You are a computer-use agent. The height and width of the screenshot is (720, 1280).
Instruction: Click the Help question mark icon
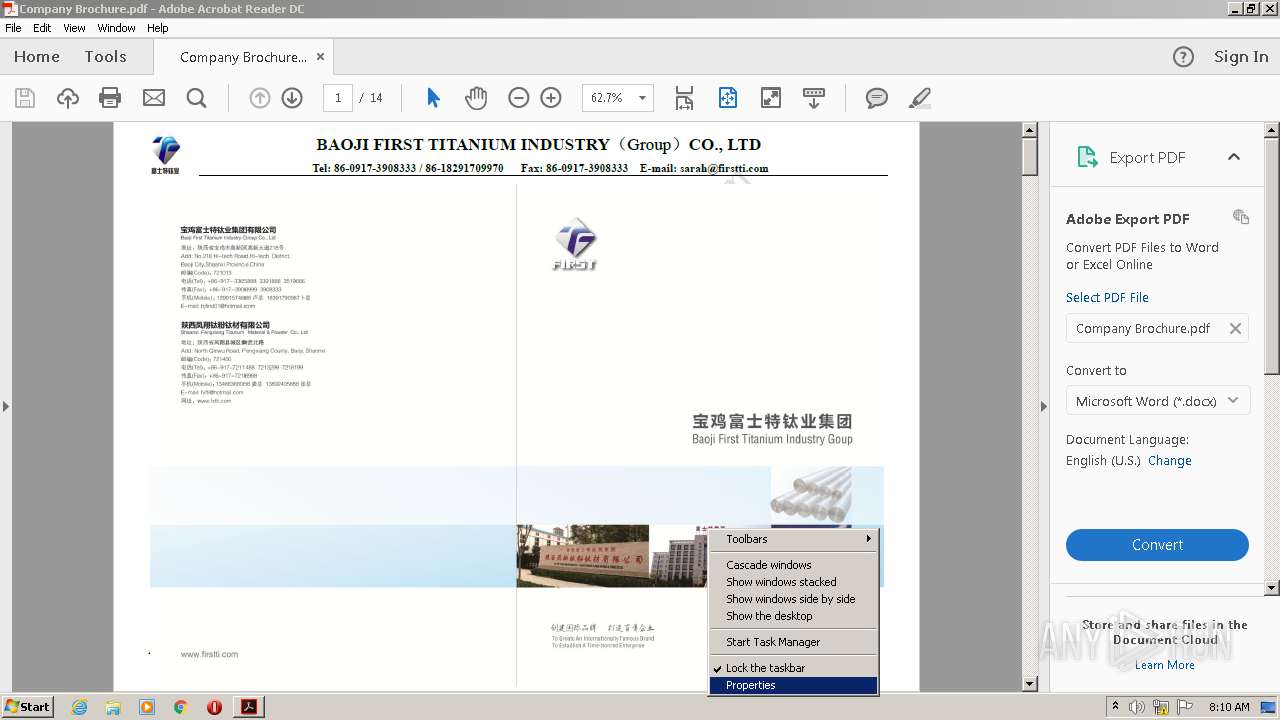1183,57
